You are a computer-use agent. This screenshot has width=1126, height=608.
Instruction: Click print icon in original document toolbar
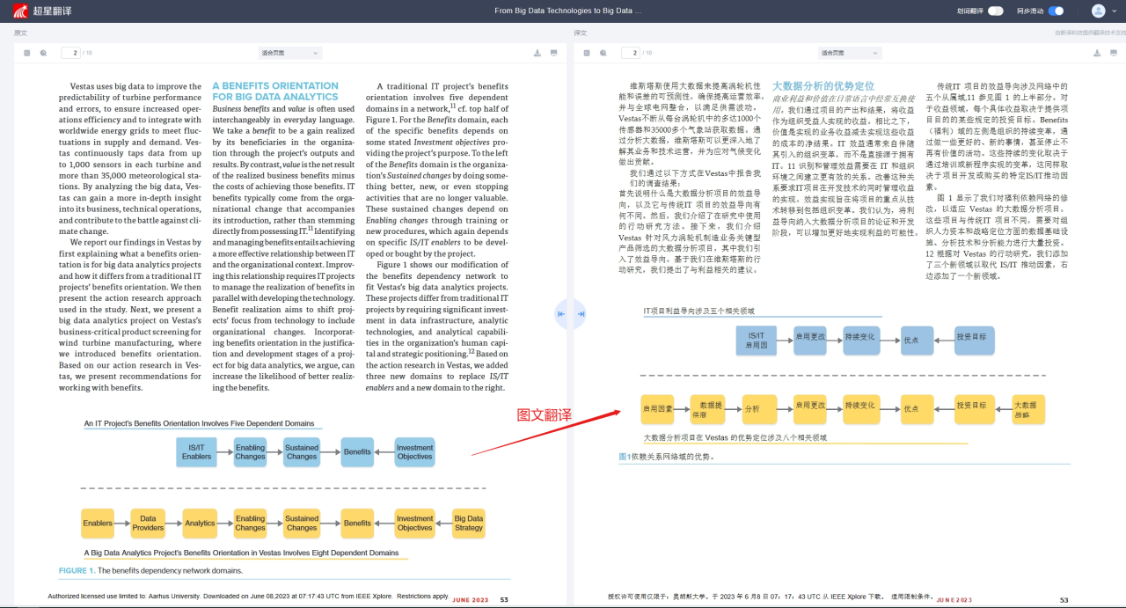[x=554, y=52]
